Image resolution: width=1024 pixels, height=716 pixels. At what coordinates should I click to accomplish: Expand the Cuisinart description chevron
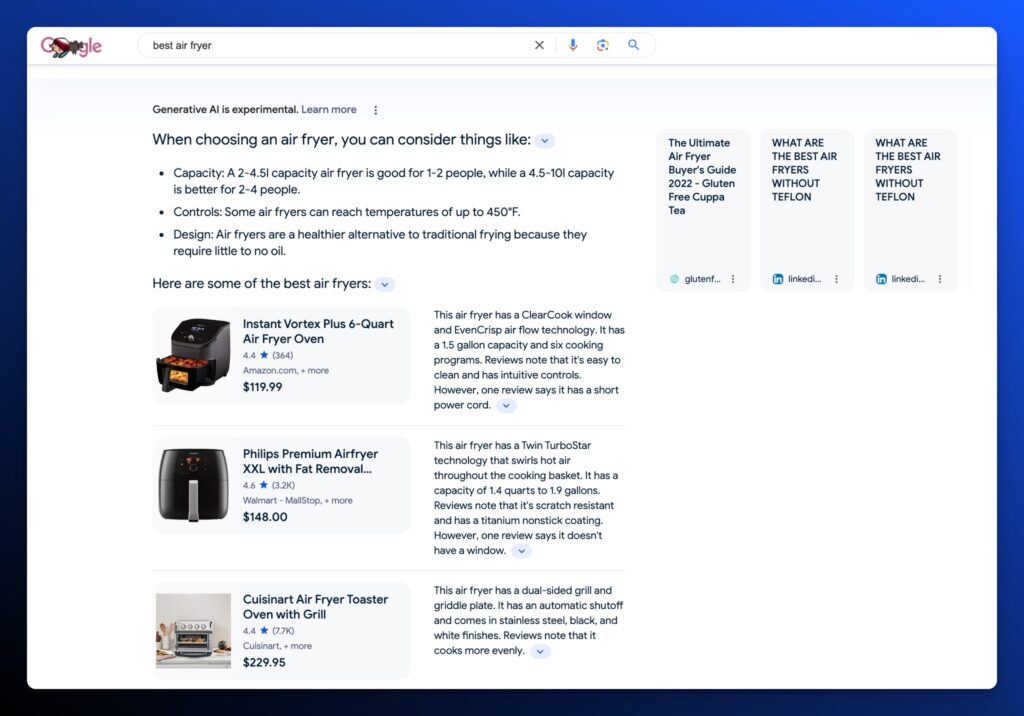tap(540, 651)
